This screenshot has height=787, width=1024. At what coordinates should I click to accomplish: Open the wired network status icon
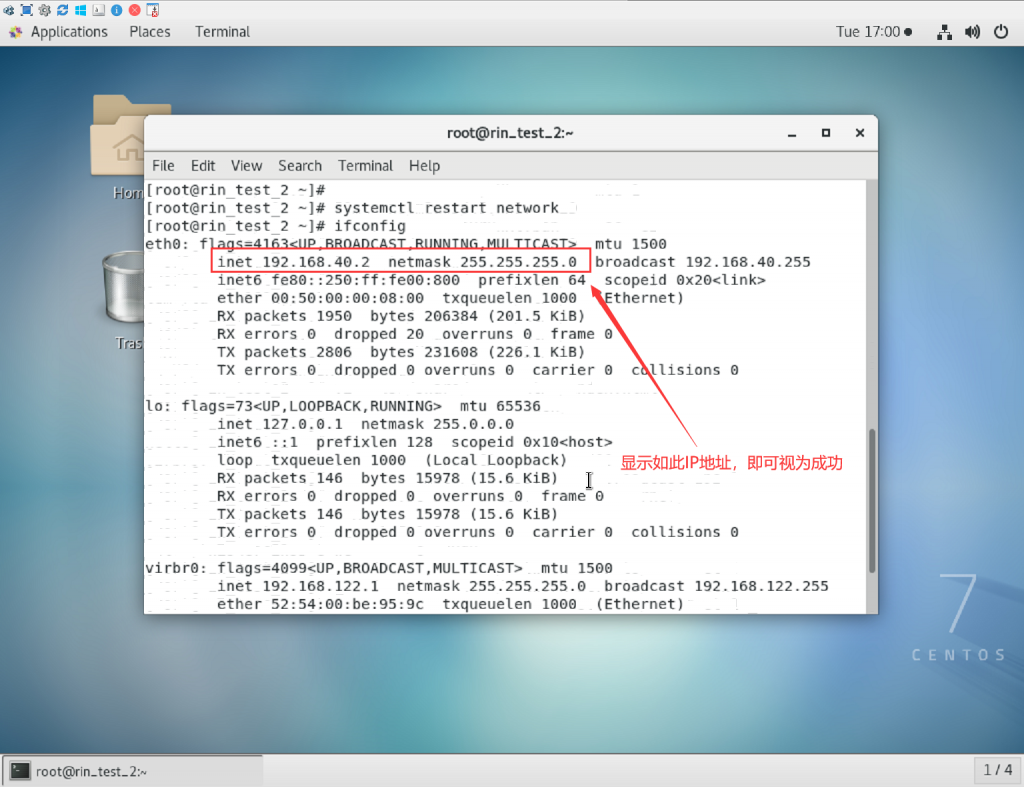943,32
